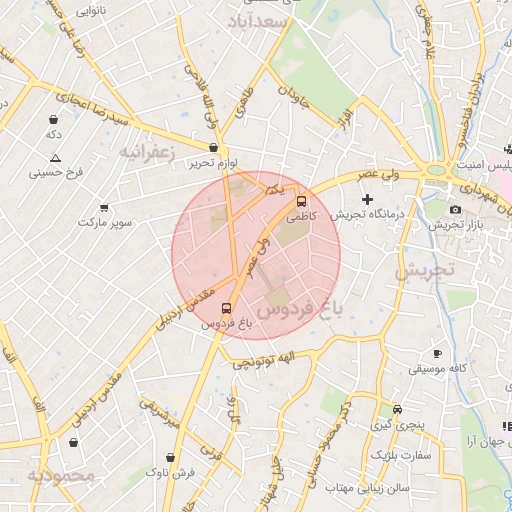Click the نانوایی bakery label
Viewport: 512px width, 512px height.
pos(91,12)
